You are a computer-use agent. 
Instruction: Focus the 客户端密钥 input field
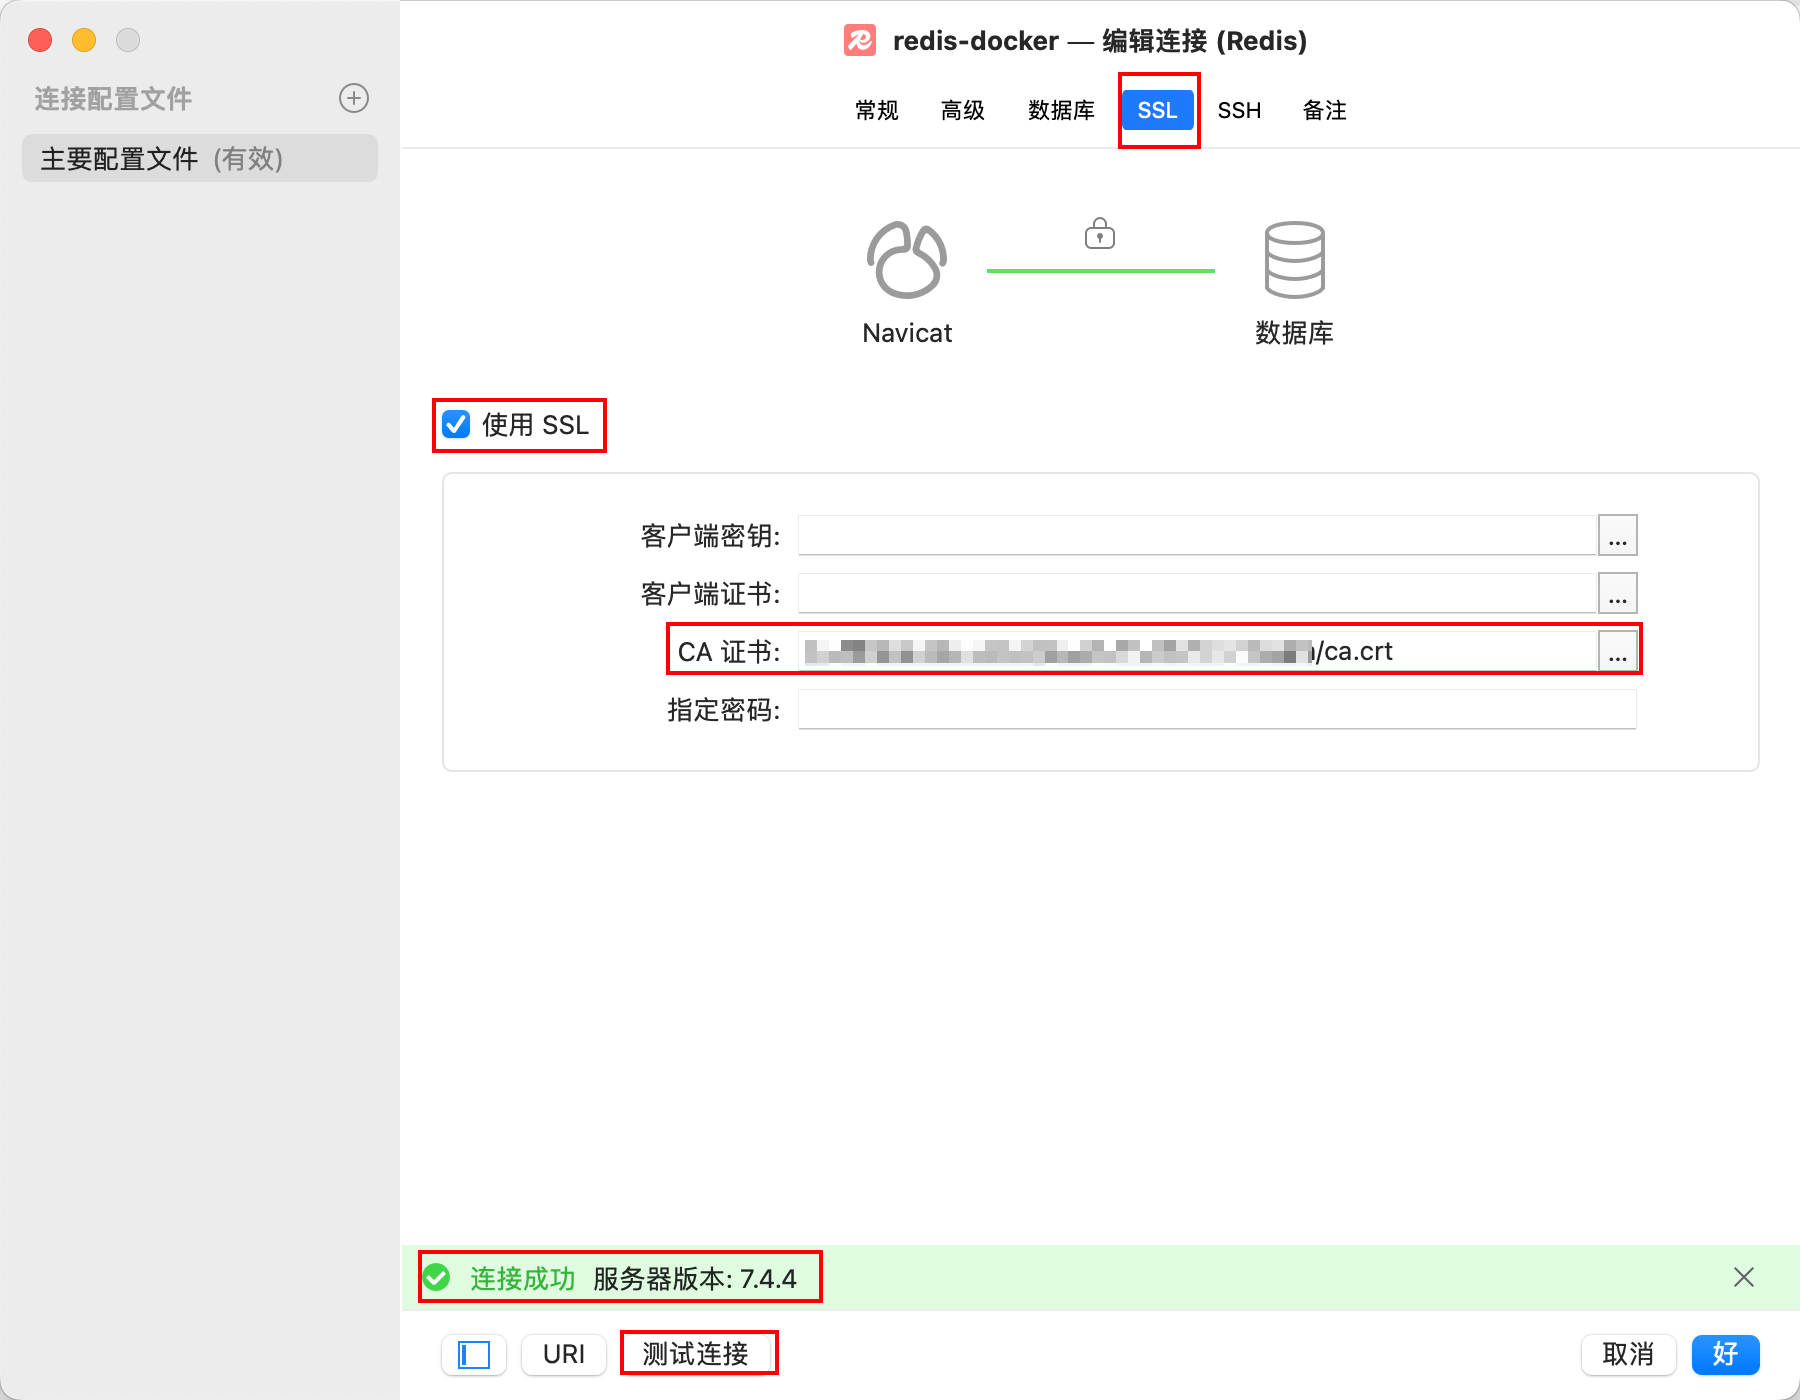(1197, 535)
